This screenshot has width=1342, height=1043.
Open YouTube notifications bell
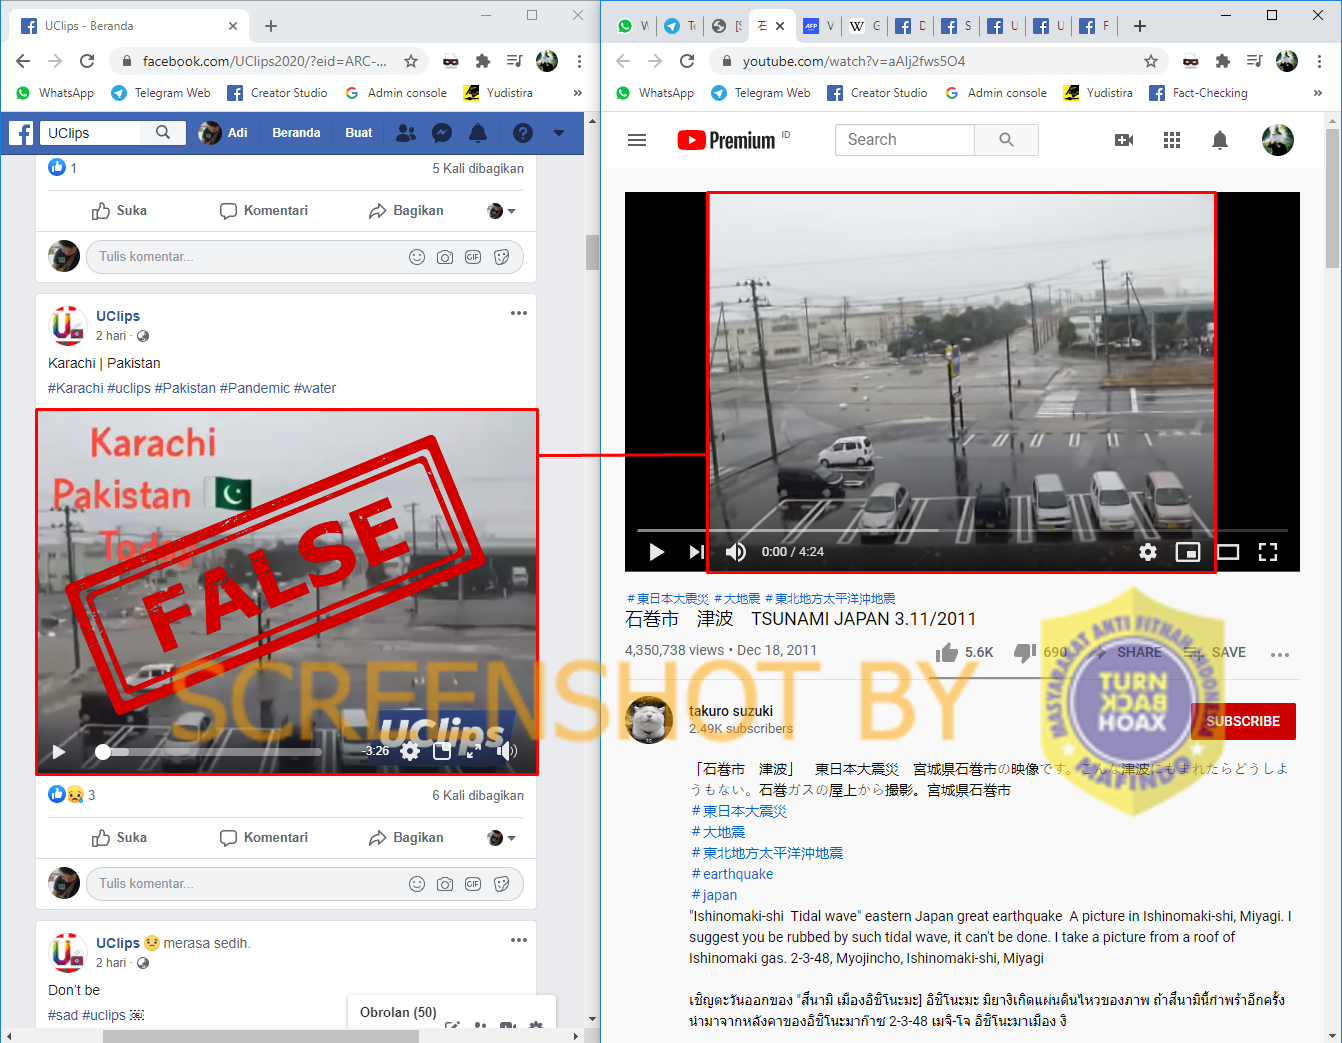pos(1220,140)
